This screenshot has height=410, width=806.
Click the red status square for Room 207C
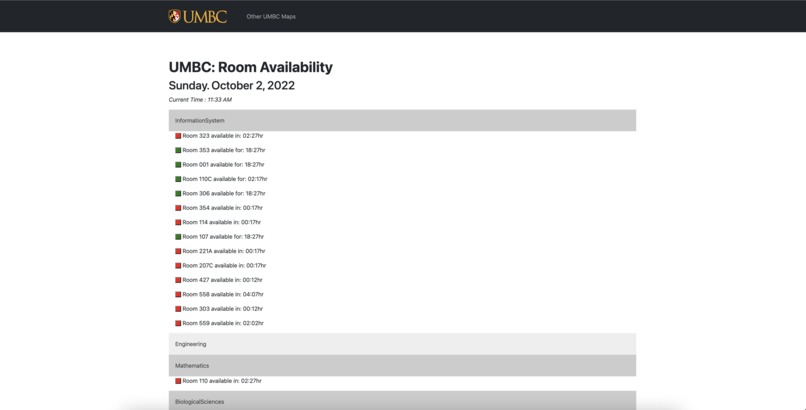click(178, 266)
